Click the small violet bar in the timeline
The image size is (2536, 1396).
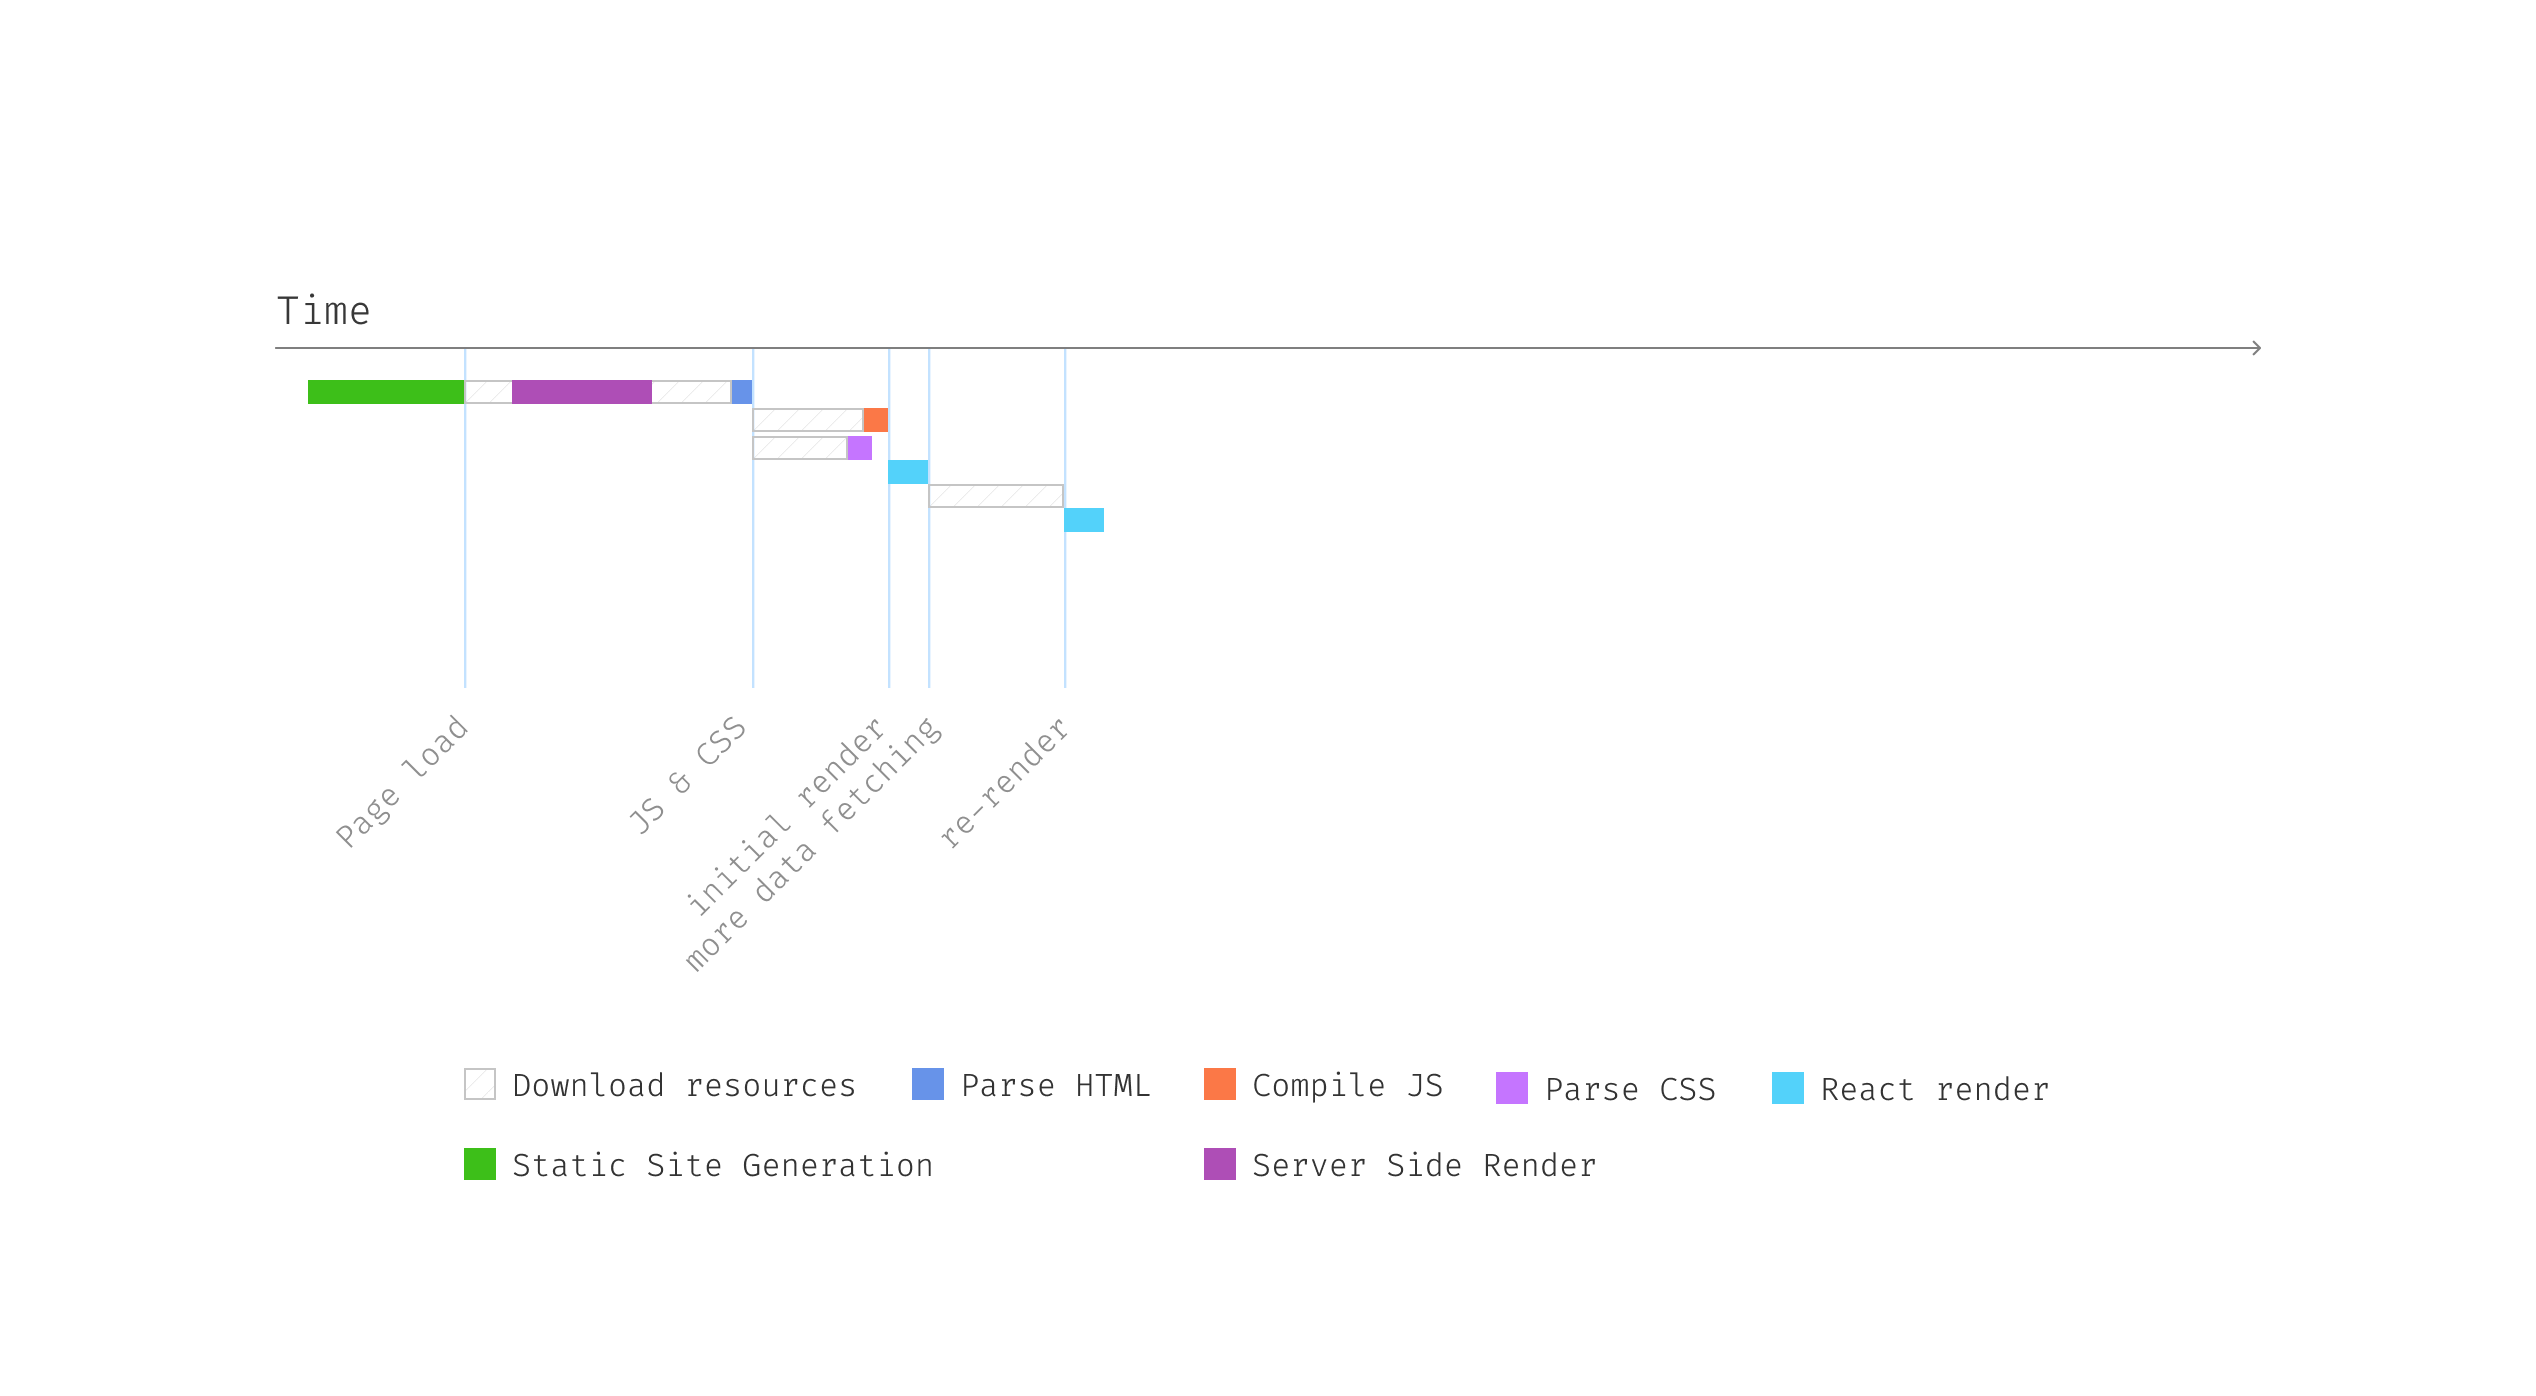point(860,448)
